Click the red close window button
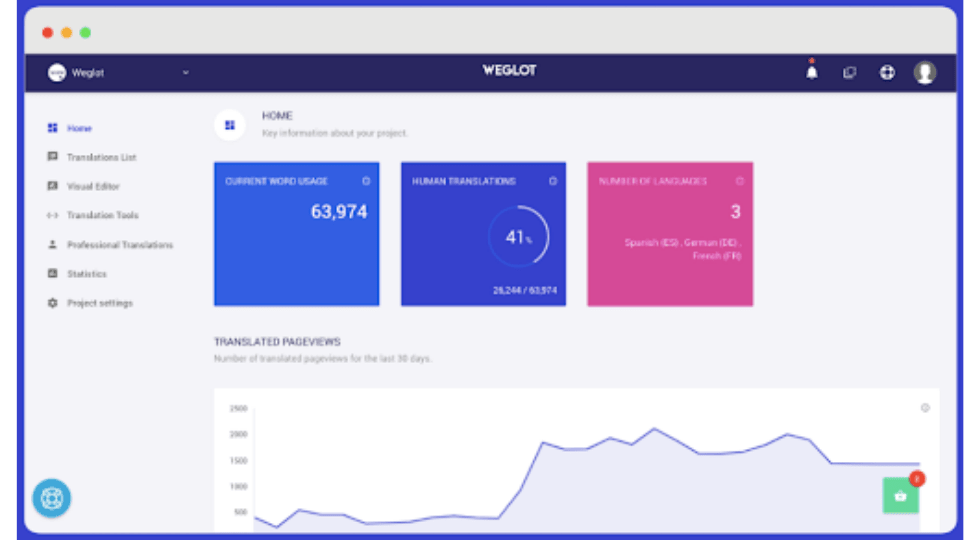 click(x=48, y=32)
